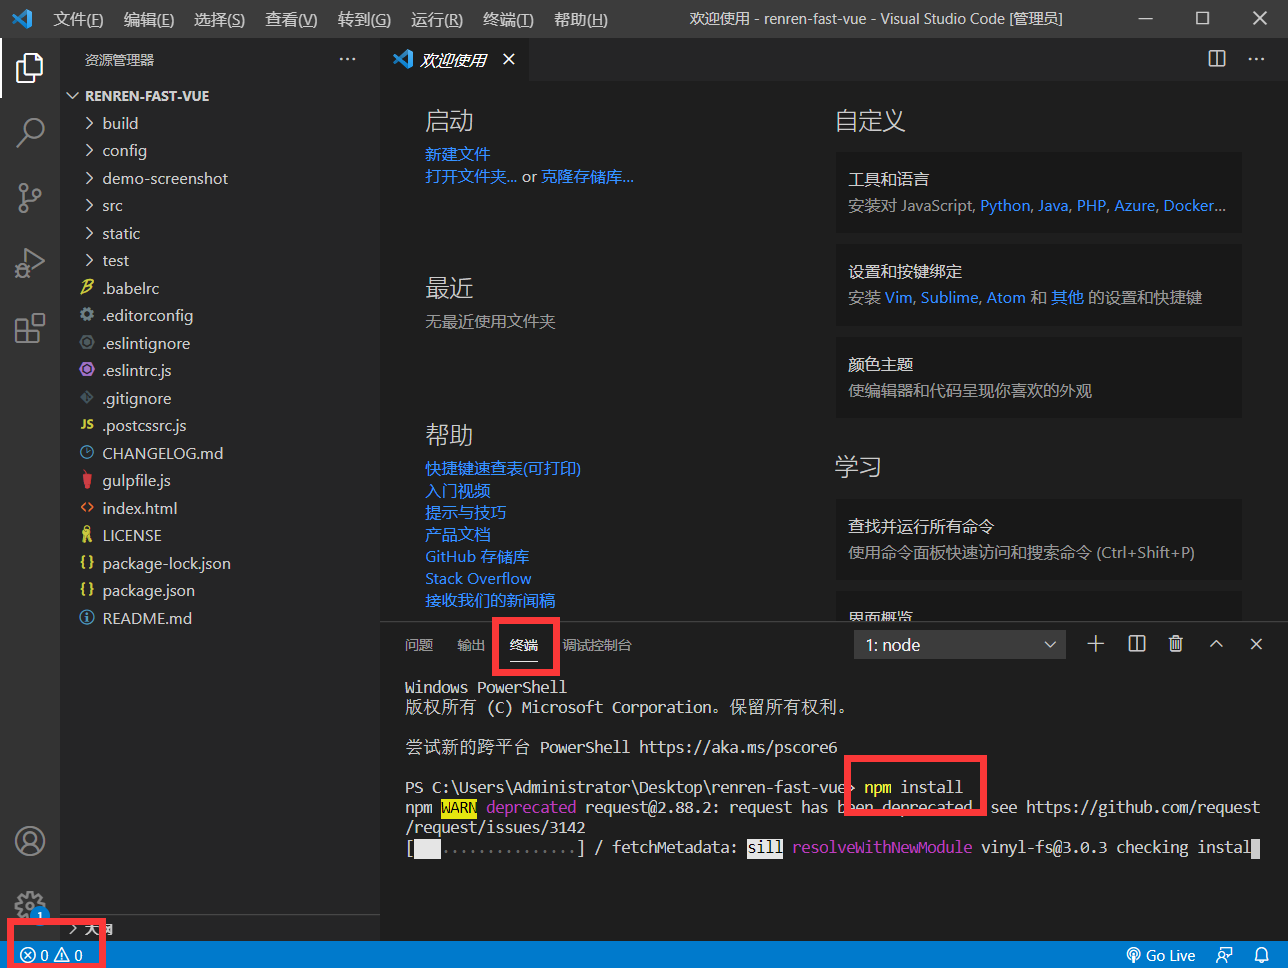
Task: Click the 颜色主题 card
Action: point(1039,377)
